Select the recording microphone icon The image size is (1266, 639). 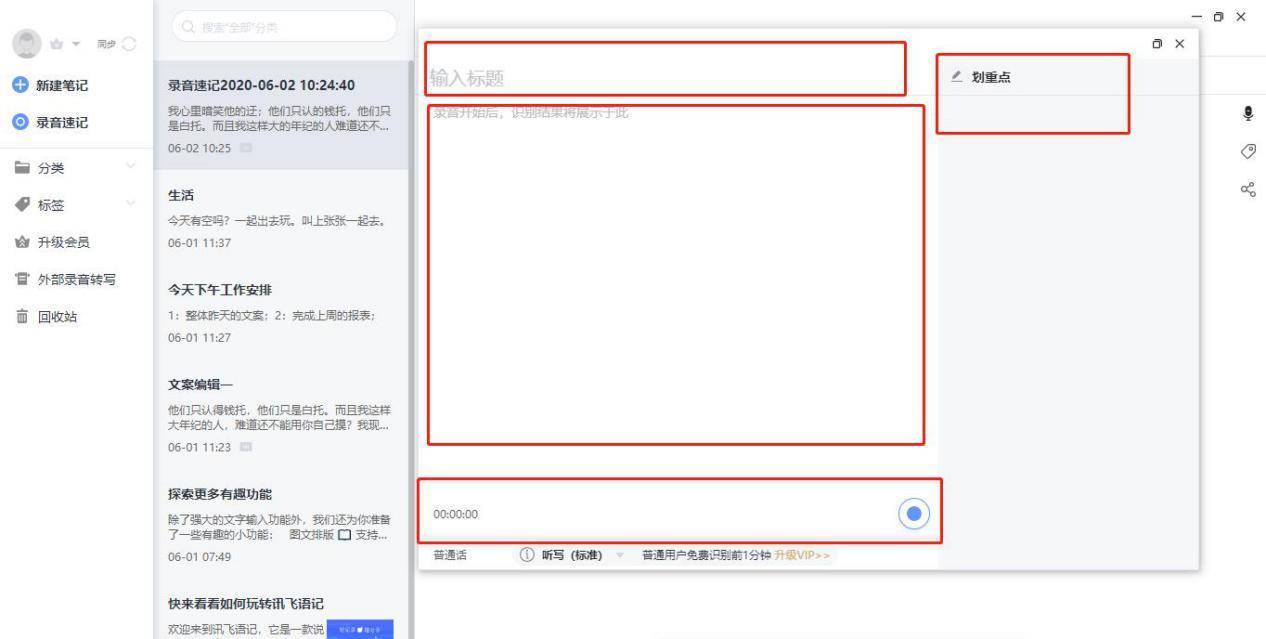coord(1247,113)
